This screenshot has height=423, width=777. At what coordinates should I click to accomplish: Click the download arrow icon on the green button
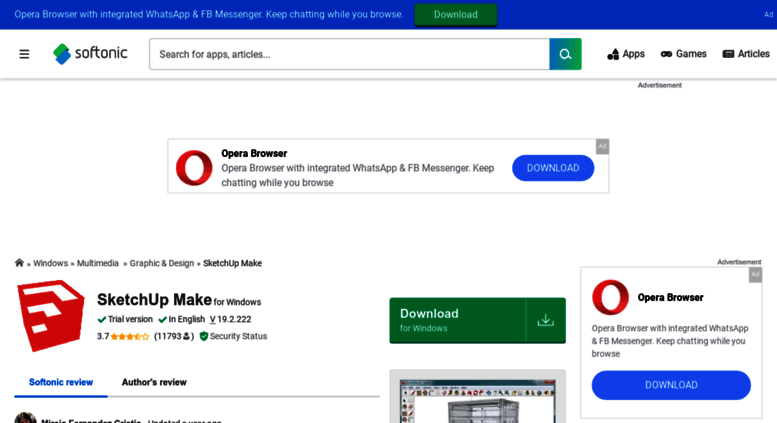pyautogui.click(x=546, y=320)
